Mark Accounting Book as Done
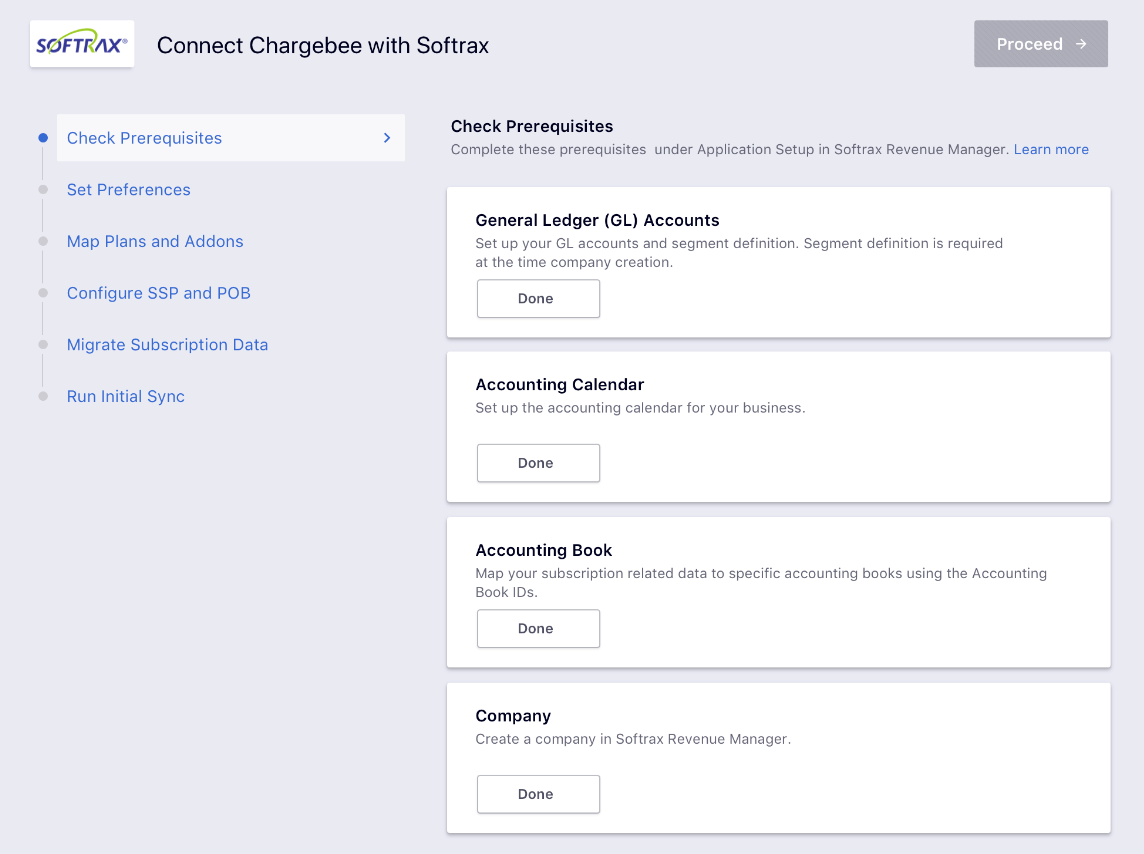The image size is (1144, 854). (x=538, y=629)
